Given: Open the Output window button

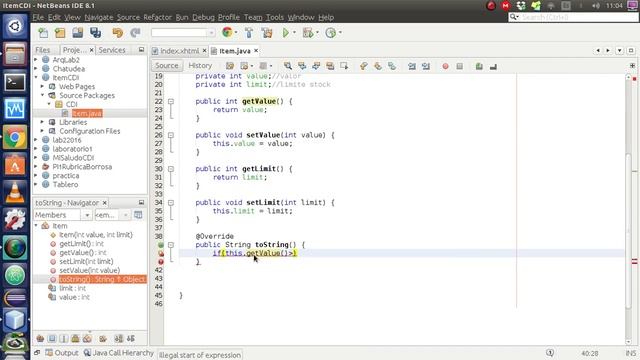Looking at the screenshot, I should coord(62,353).
